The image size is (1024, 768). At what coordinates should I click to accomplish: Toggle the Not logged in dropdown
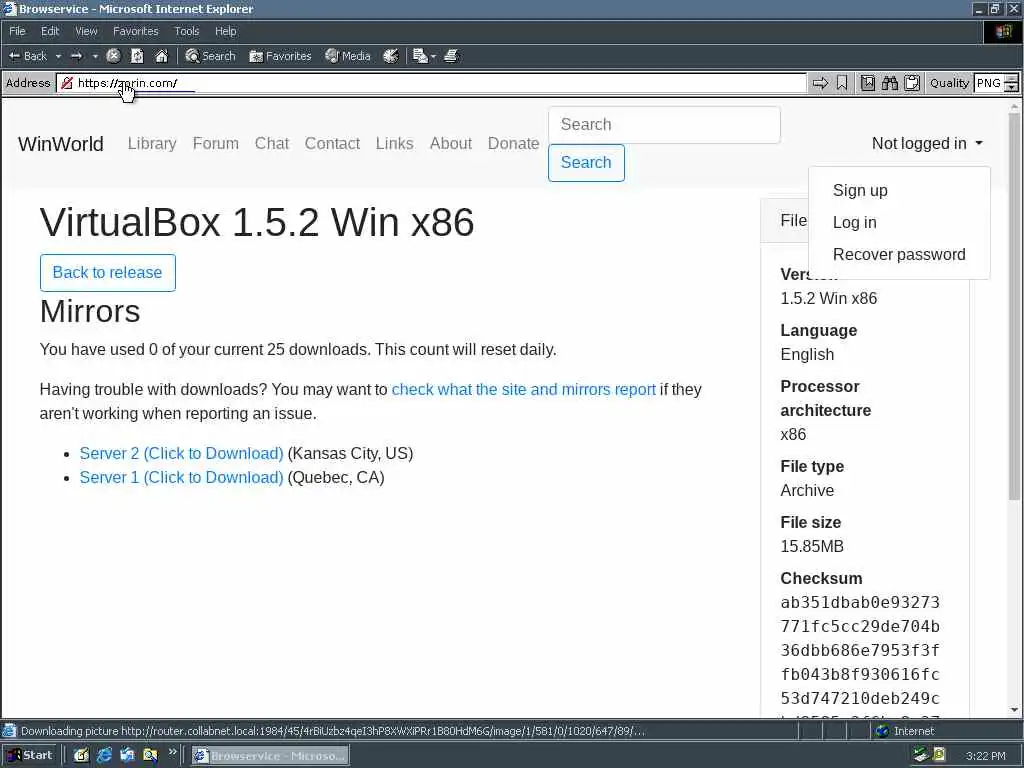pyautogui.click(x=927, y=144)
